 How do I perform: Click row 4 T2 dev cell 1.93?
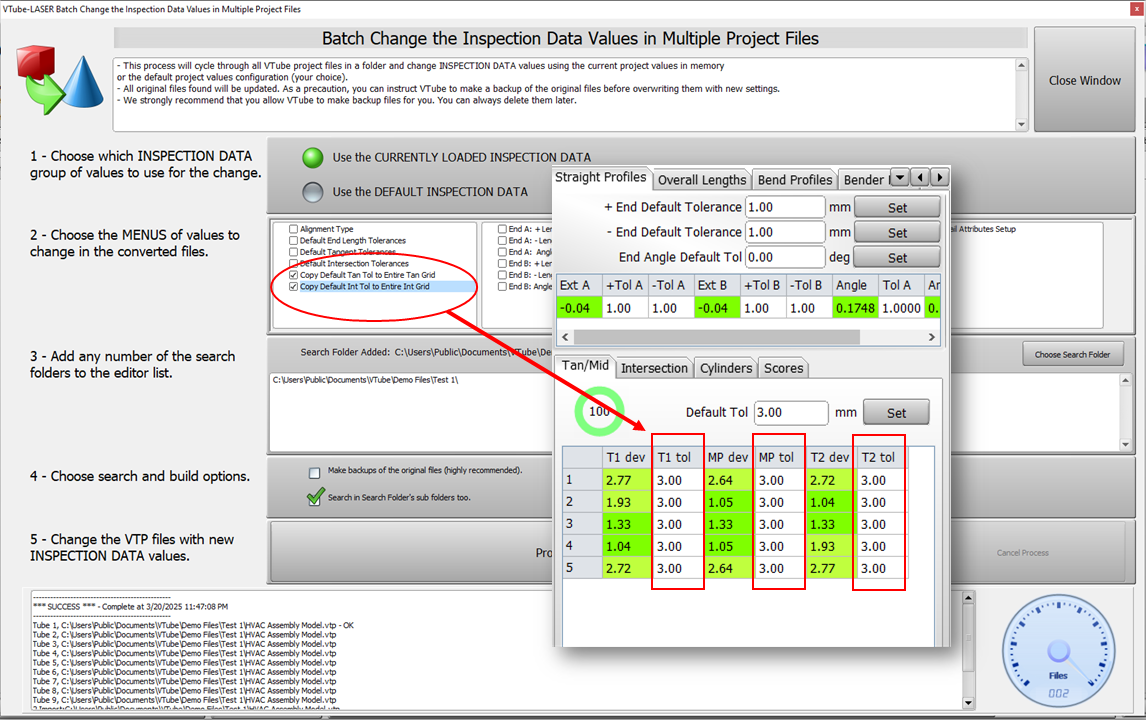coord(830,546)
